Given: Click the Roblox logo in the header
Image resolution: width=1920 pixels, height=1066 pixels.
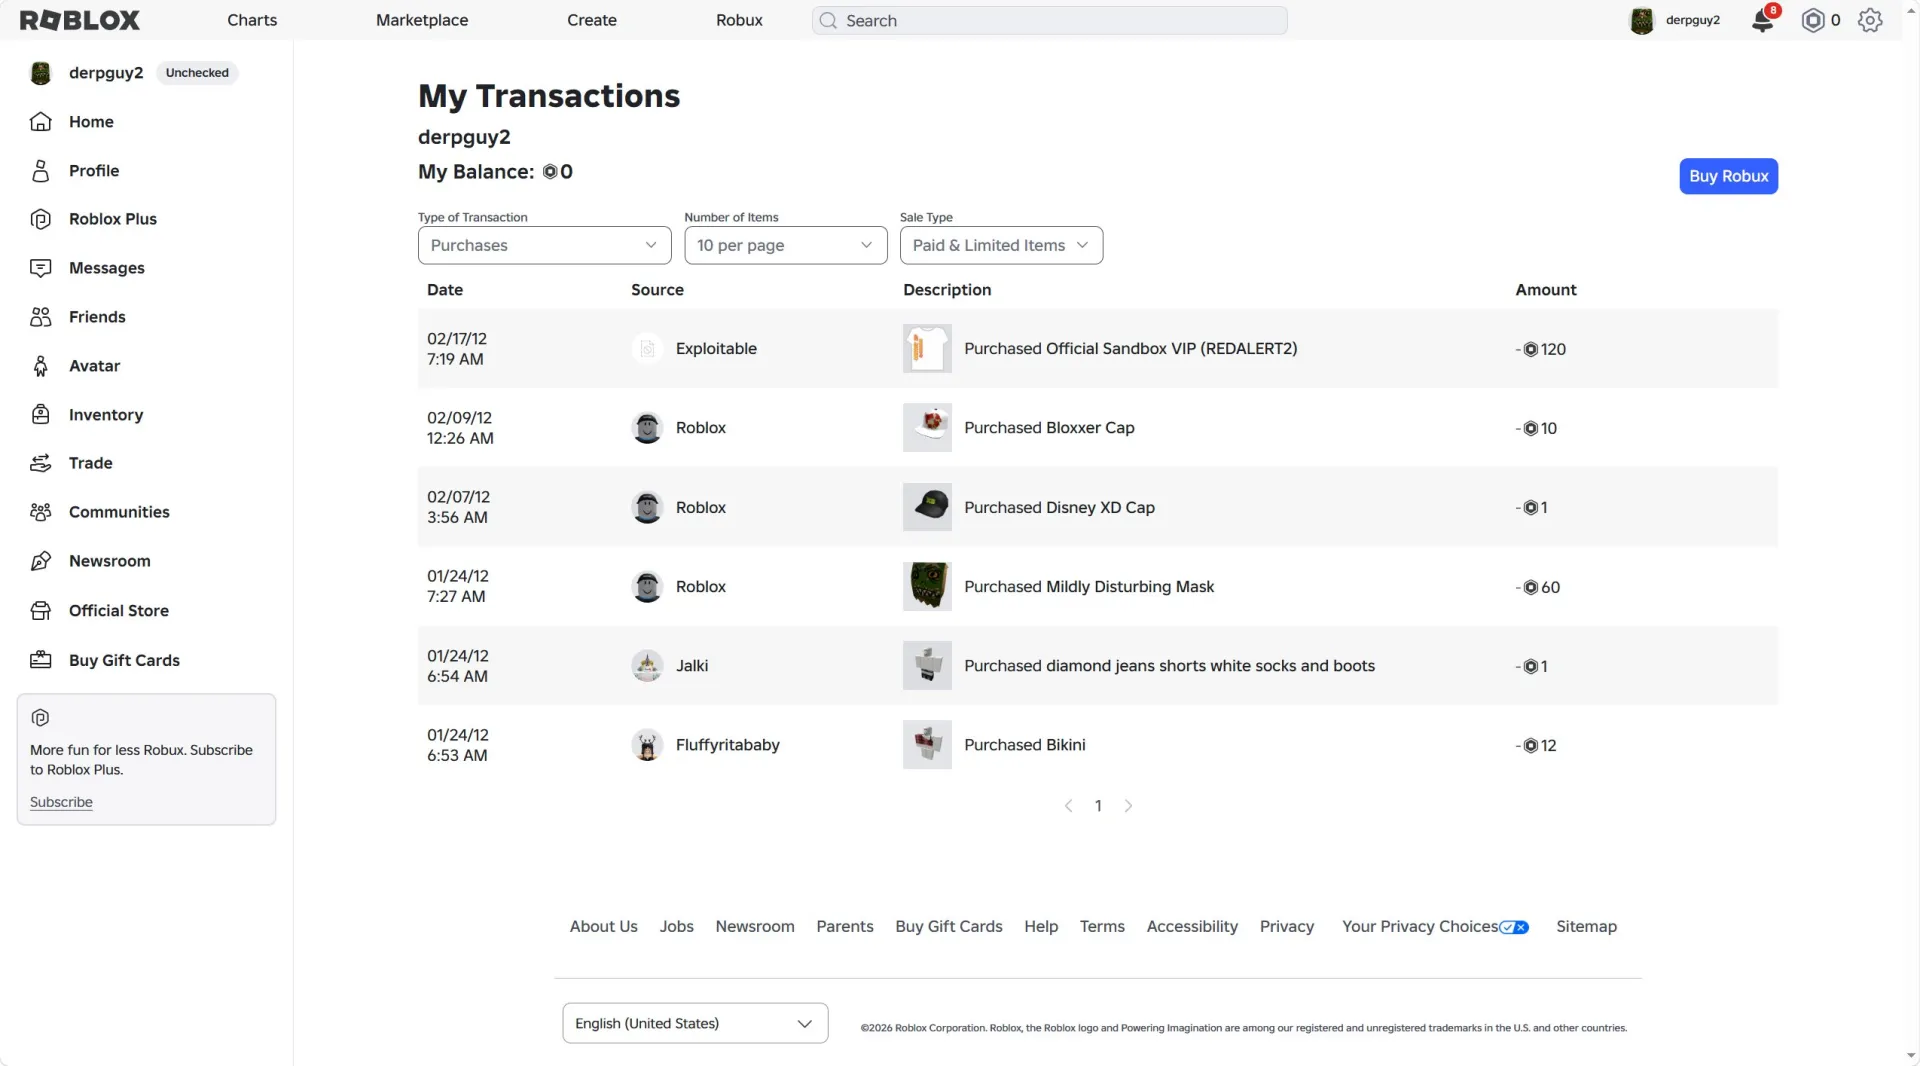Looking at the screenshot, I should click(80, 20).
